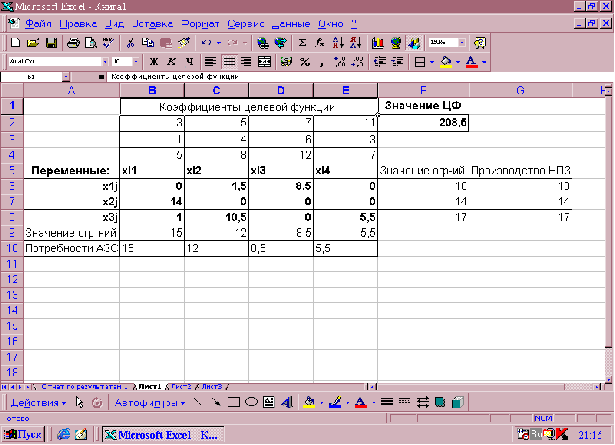Select column B header
The image size is (615, 445).
coord(152,90)
